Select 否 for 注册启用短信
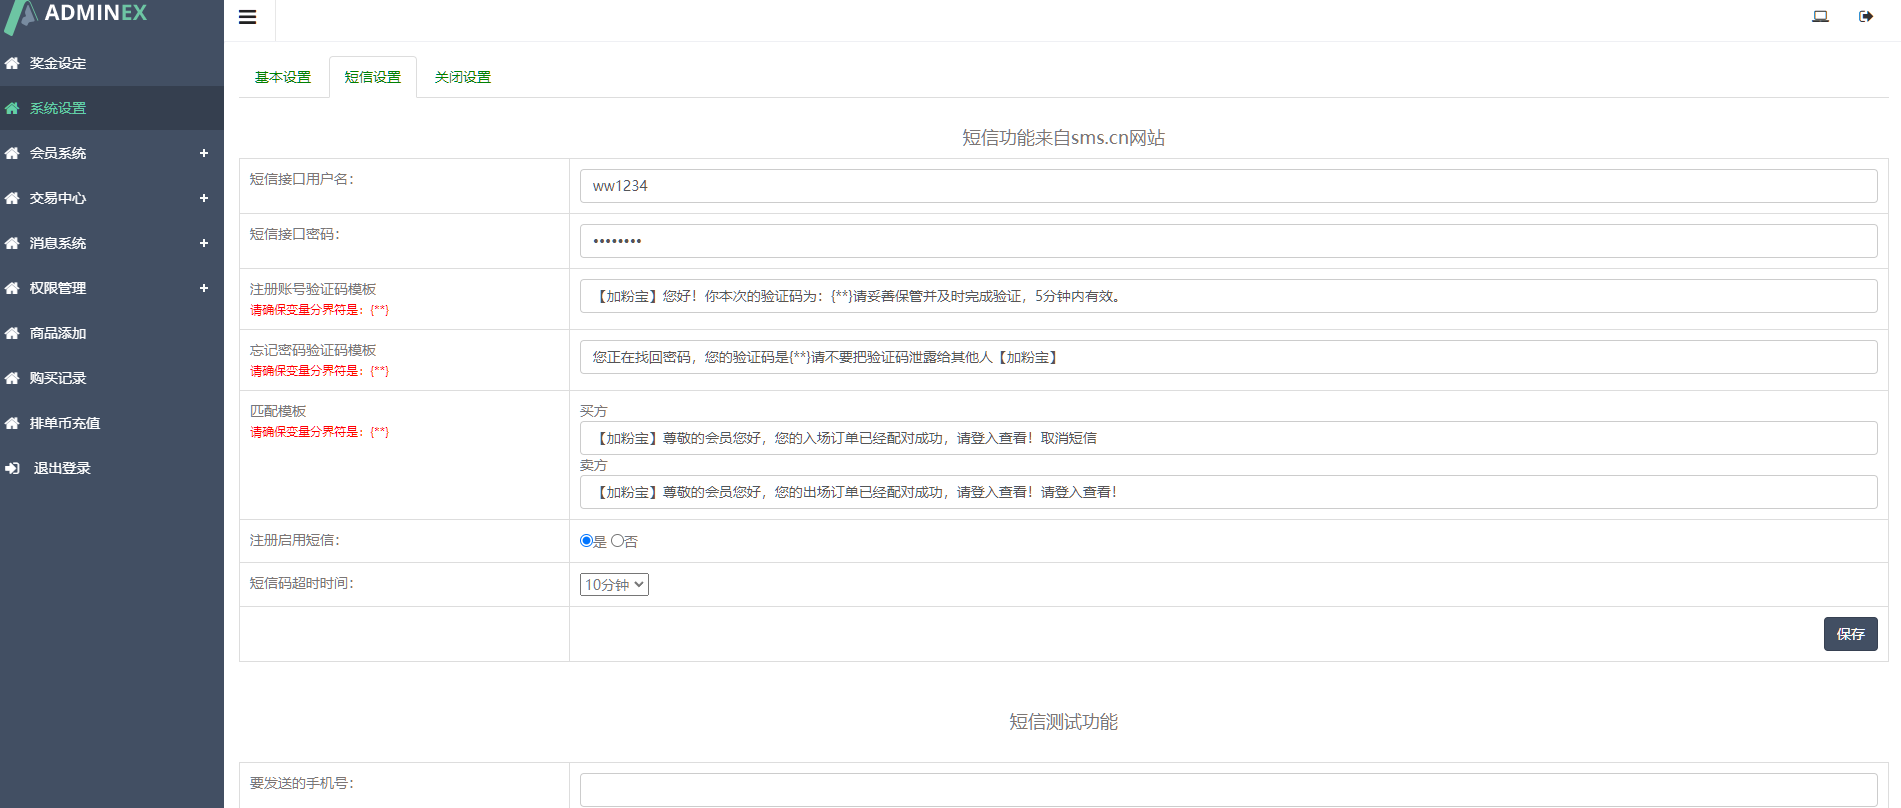Viewport: 1901px width, 808px height. (618, 541)
